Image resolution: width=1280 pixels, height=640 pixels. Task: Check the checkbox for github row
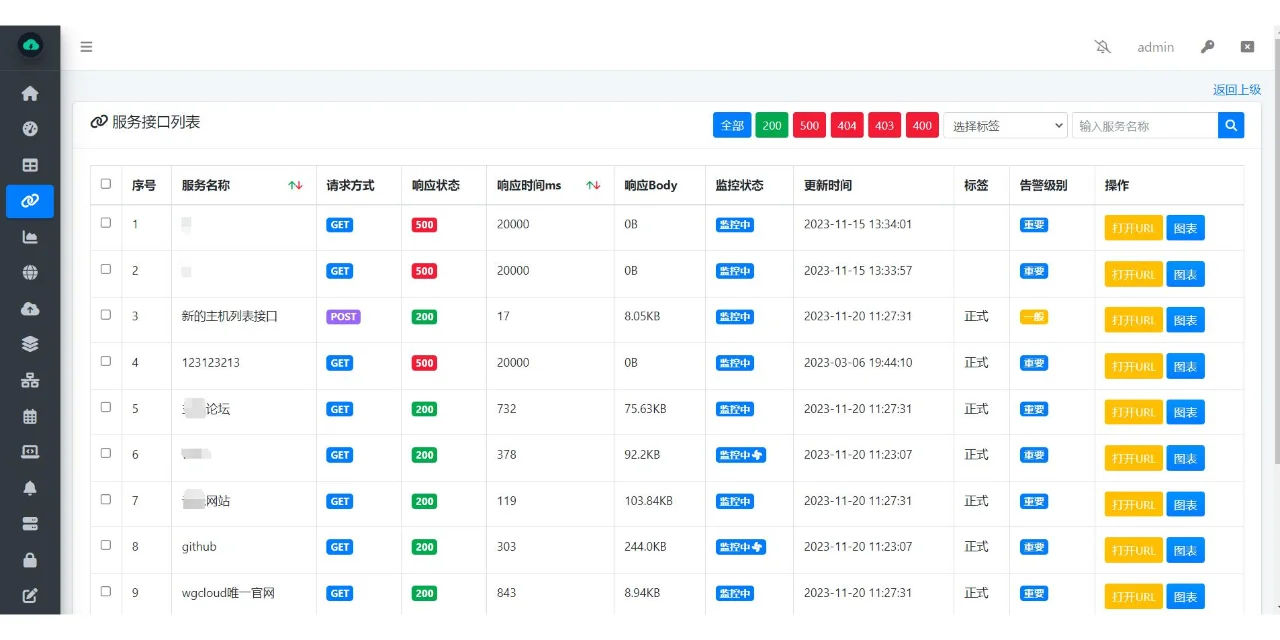[x=106, y=545]
